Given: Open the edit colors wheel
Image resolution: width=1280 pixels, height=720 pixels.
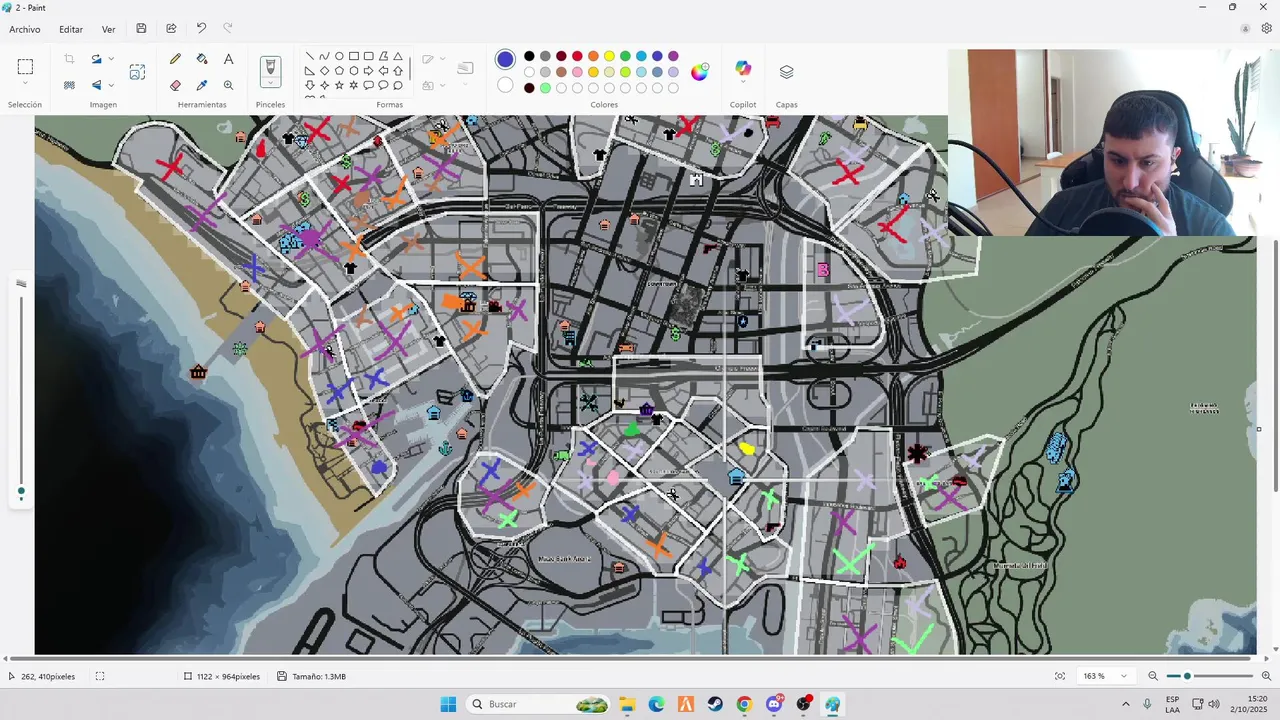Looking at the screenshot, I should pos(700,72).
